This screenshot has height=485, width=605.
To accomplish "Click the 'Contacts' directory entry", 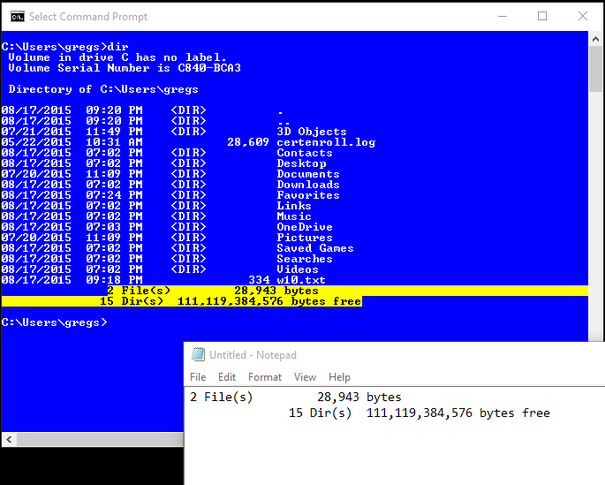I will pyautogui.click(x=304, y=153).
